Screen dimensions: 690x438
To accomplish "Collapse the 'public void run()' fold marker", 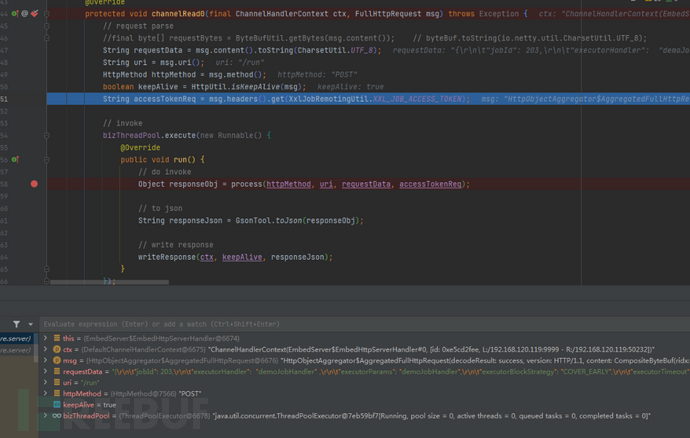I will click(x=47, y=160).
